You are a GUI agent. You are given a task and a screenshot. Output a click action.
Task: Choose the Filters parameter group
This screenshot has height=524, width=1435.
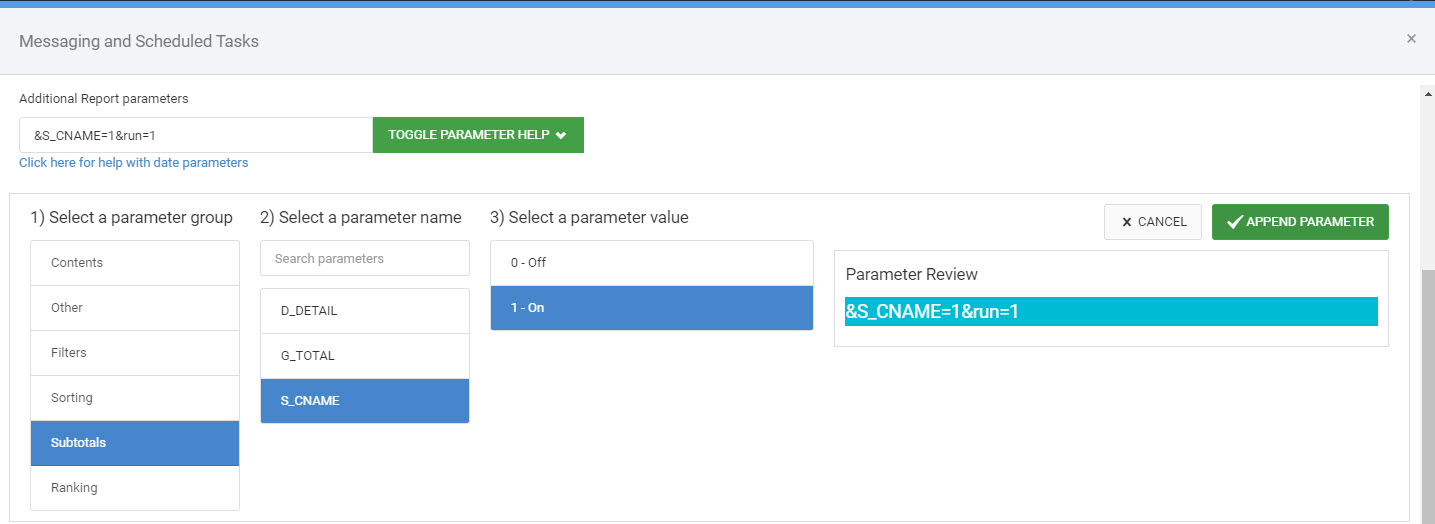(135, 353)
